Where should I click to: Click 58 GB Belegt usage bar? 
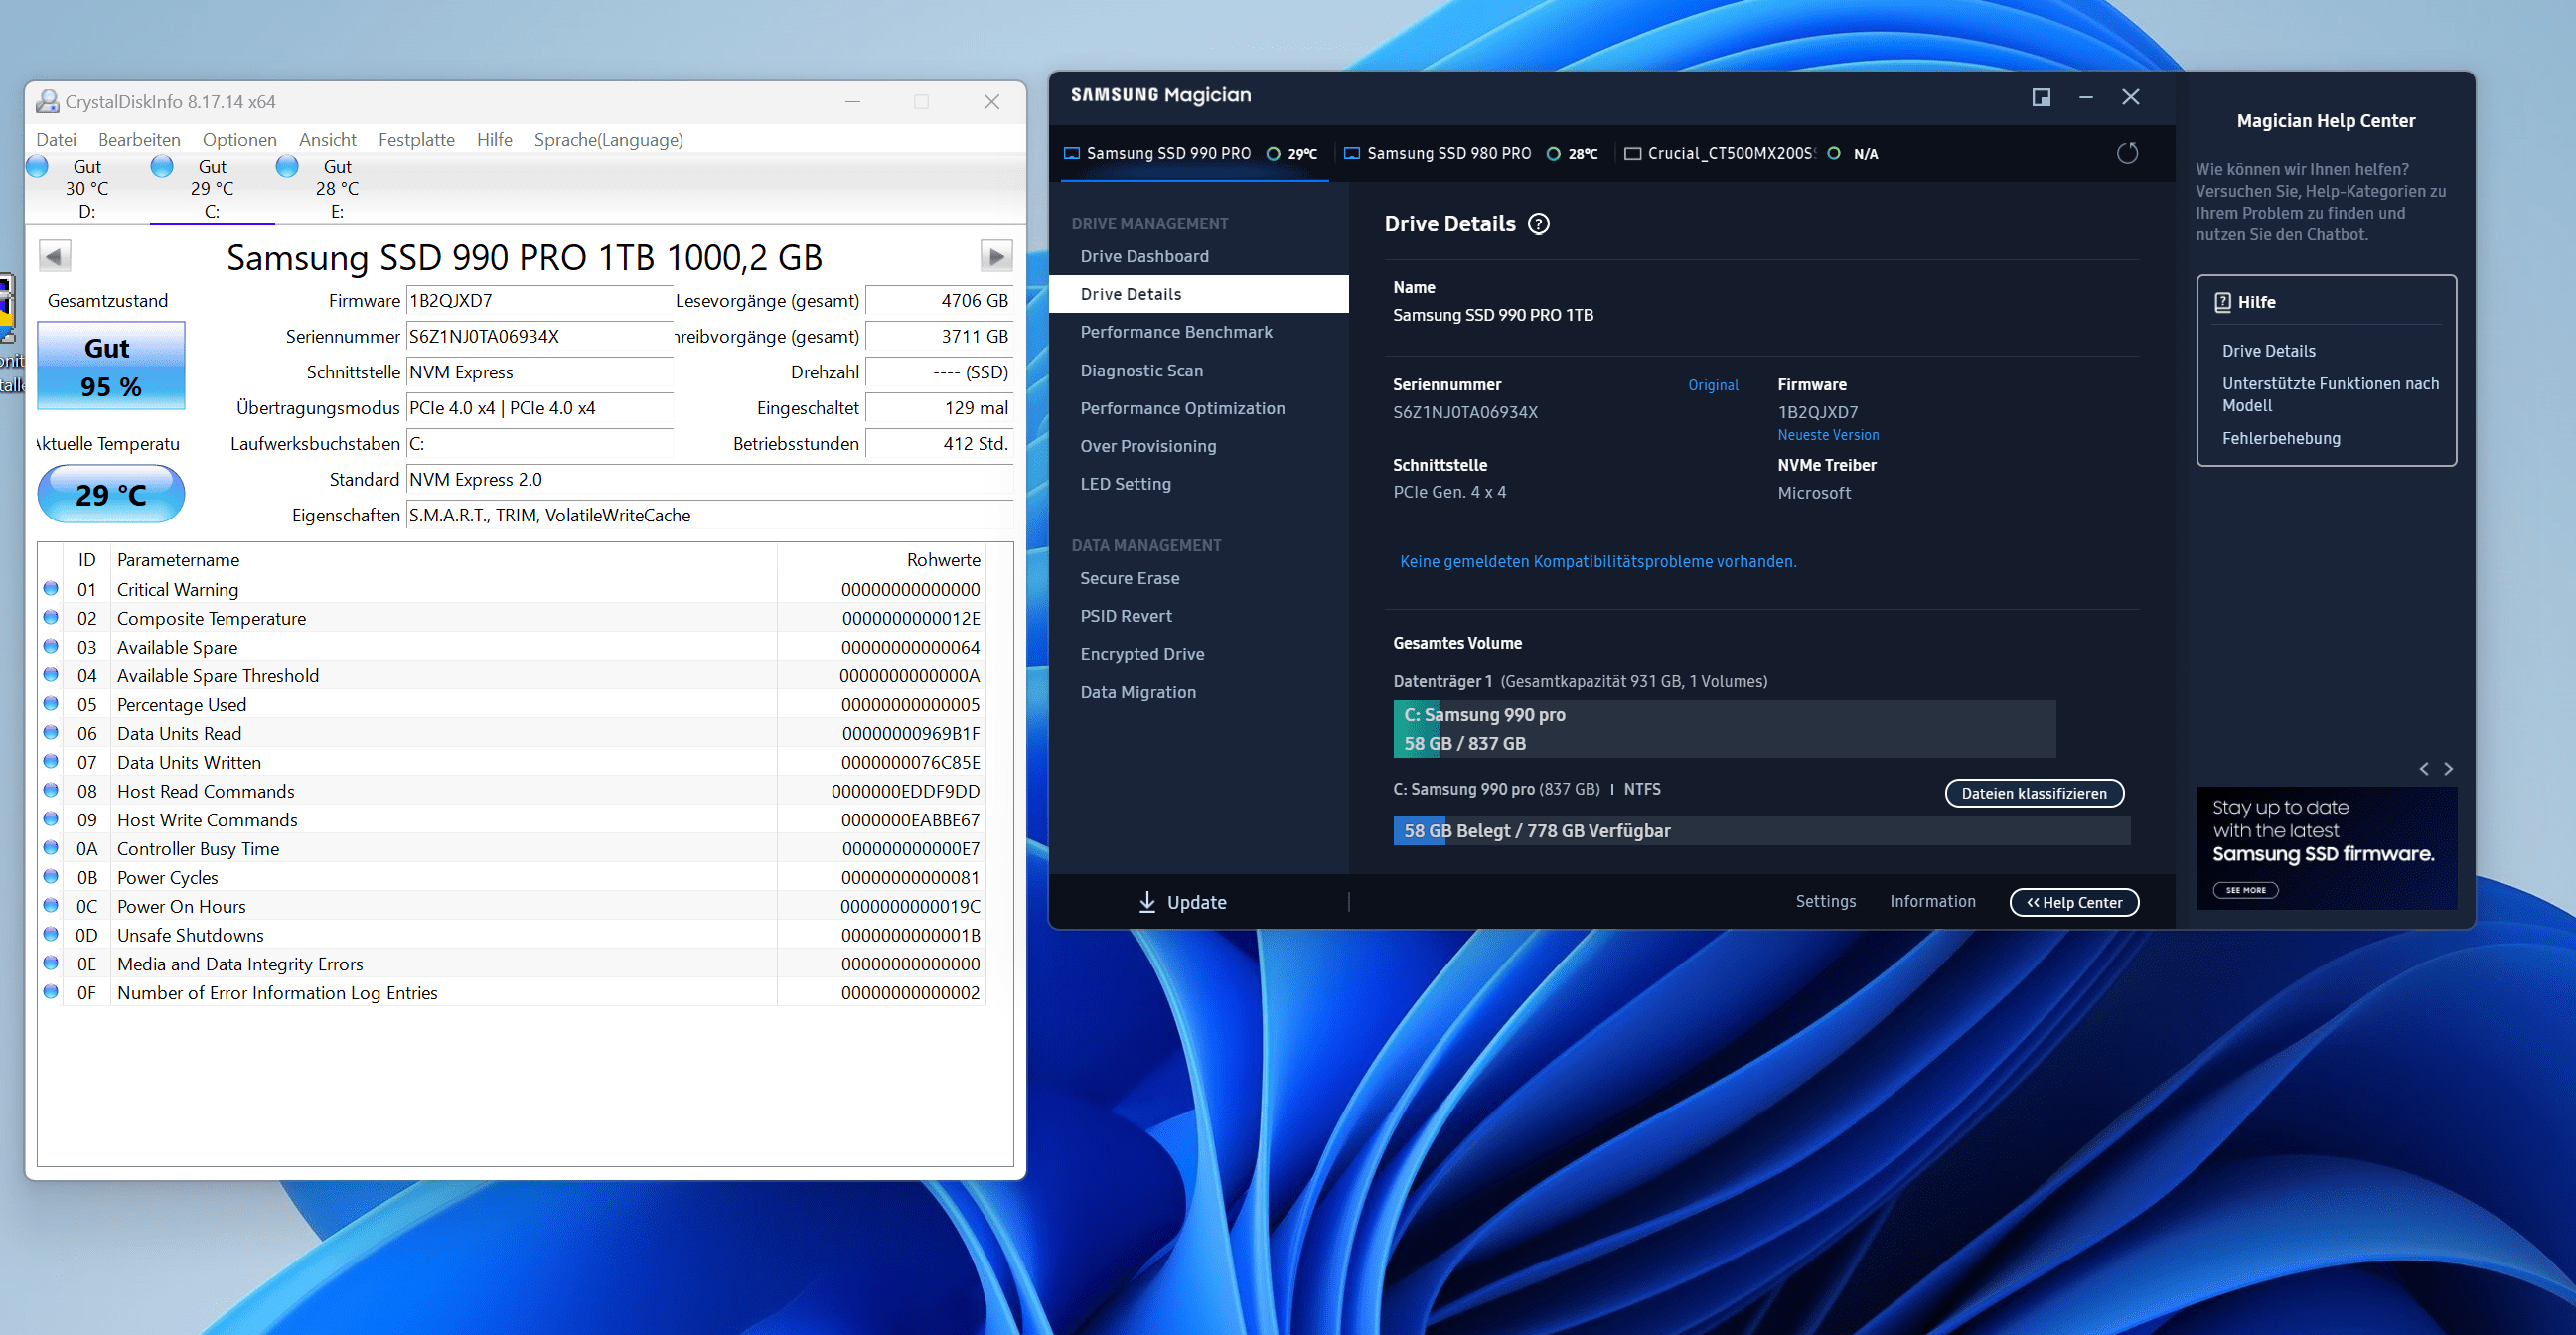point(1761,831)
